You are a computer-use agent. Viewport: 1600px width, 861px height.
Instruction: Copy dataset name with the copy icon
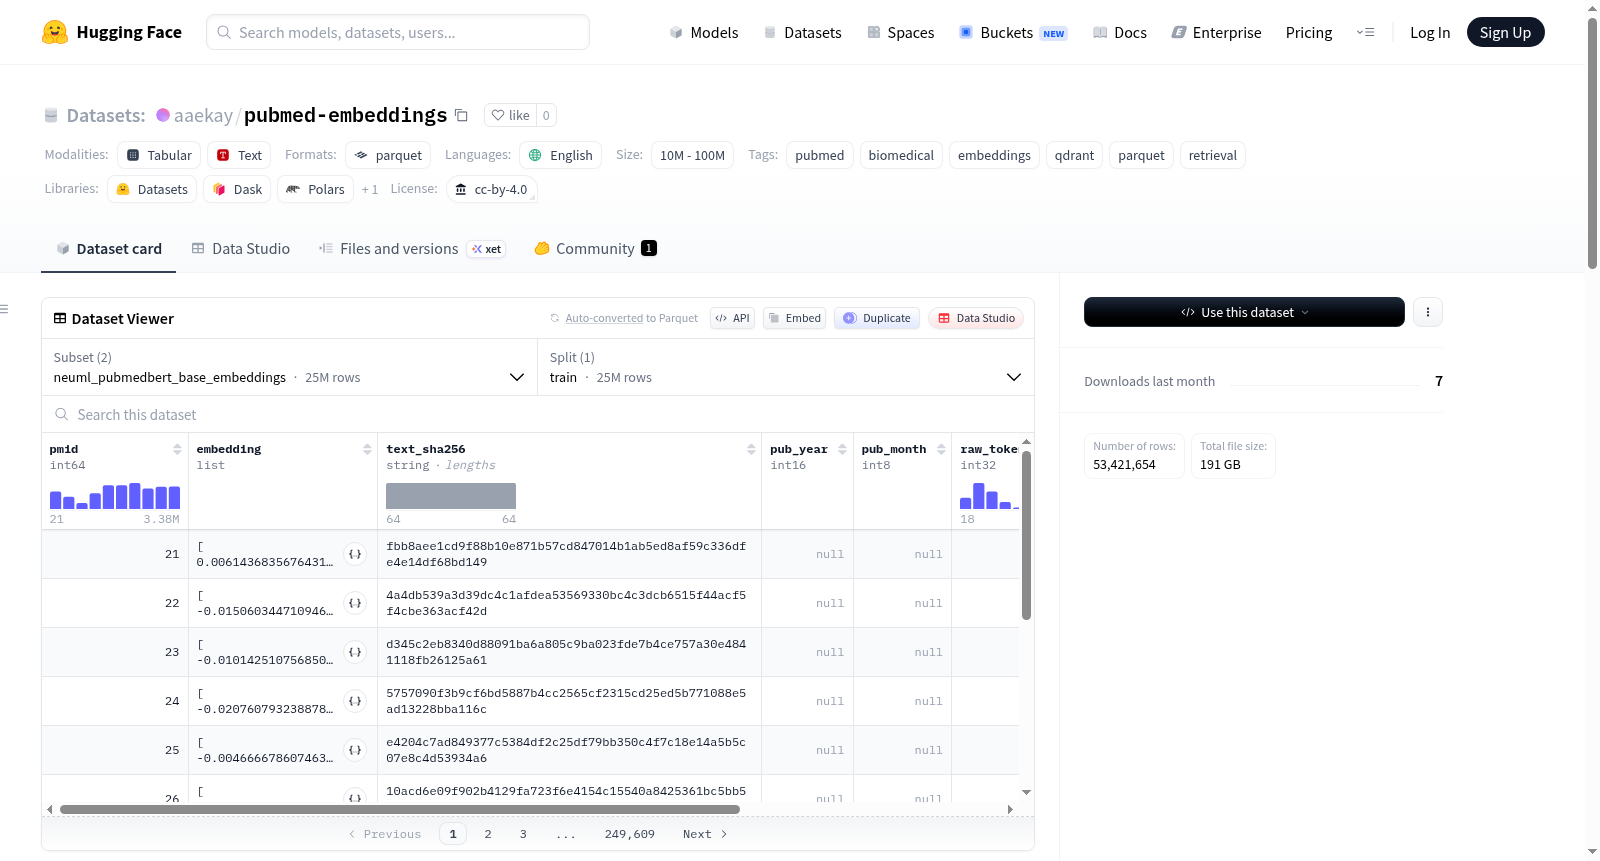click(x=461, y=115)
